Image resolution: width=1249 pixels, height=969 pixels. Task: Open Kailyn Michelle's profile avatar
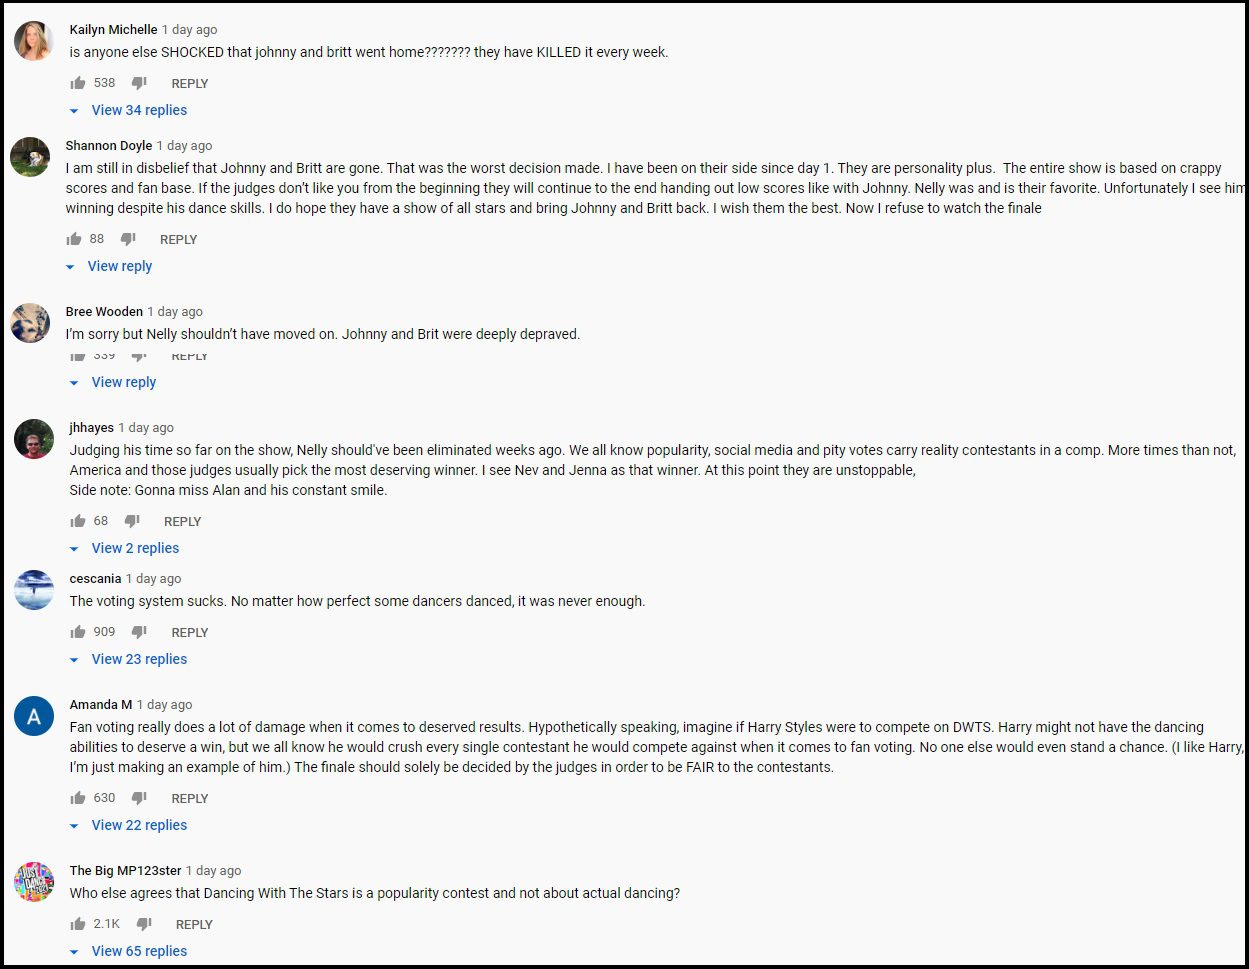pos(34,41)
